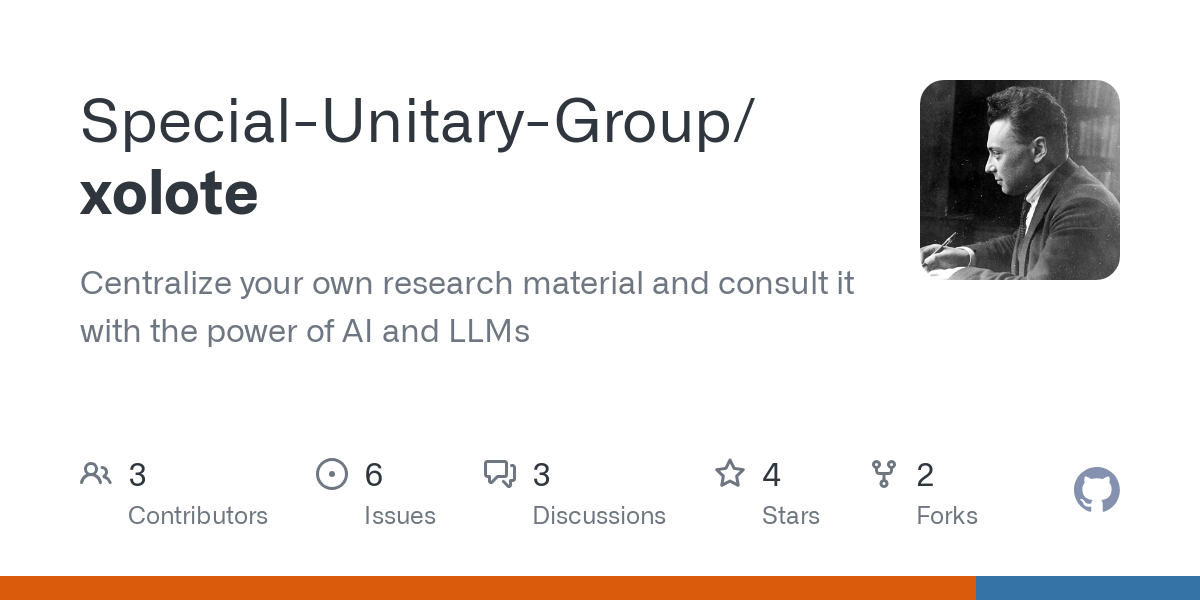Click the Contributors label
Viewport: 1200px width, 600px height.
pyautogui.click(x=198, y=516)
